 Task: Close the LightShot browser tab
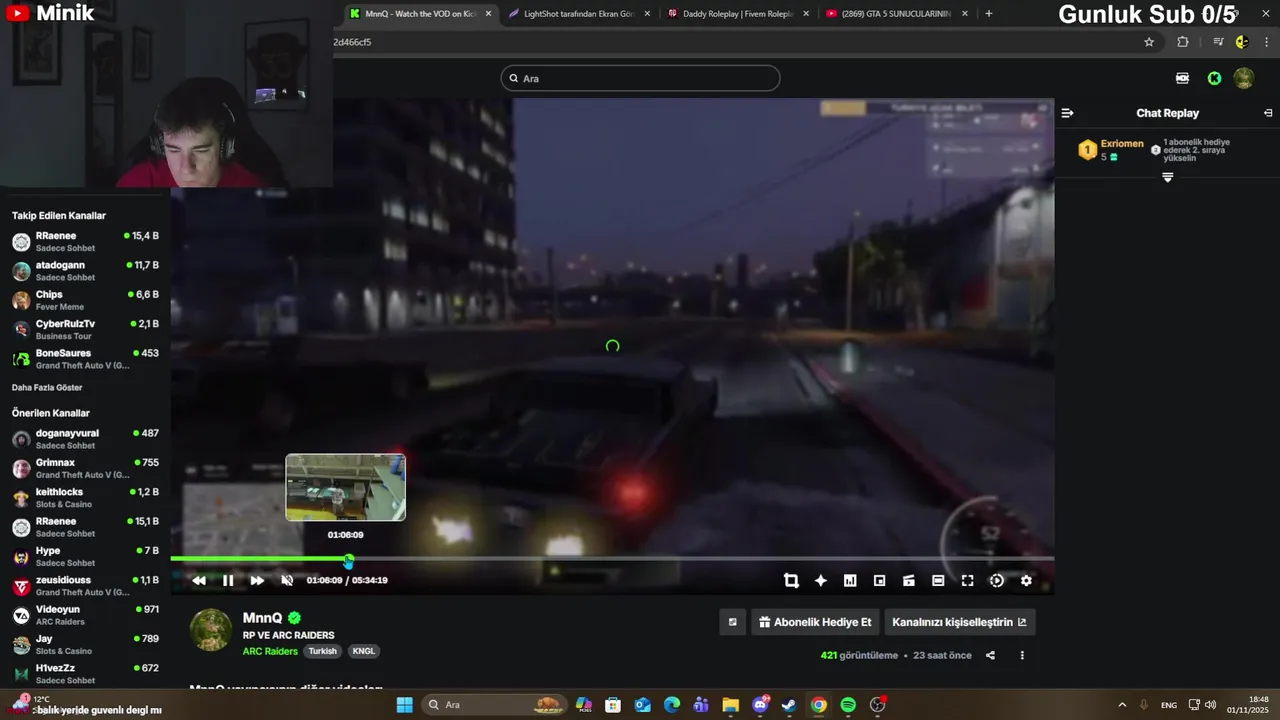pyautogui.click(x=647, y=14)
